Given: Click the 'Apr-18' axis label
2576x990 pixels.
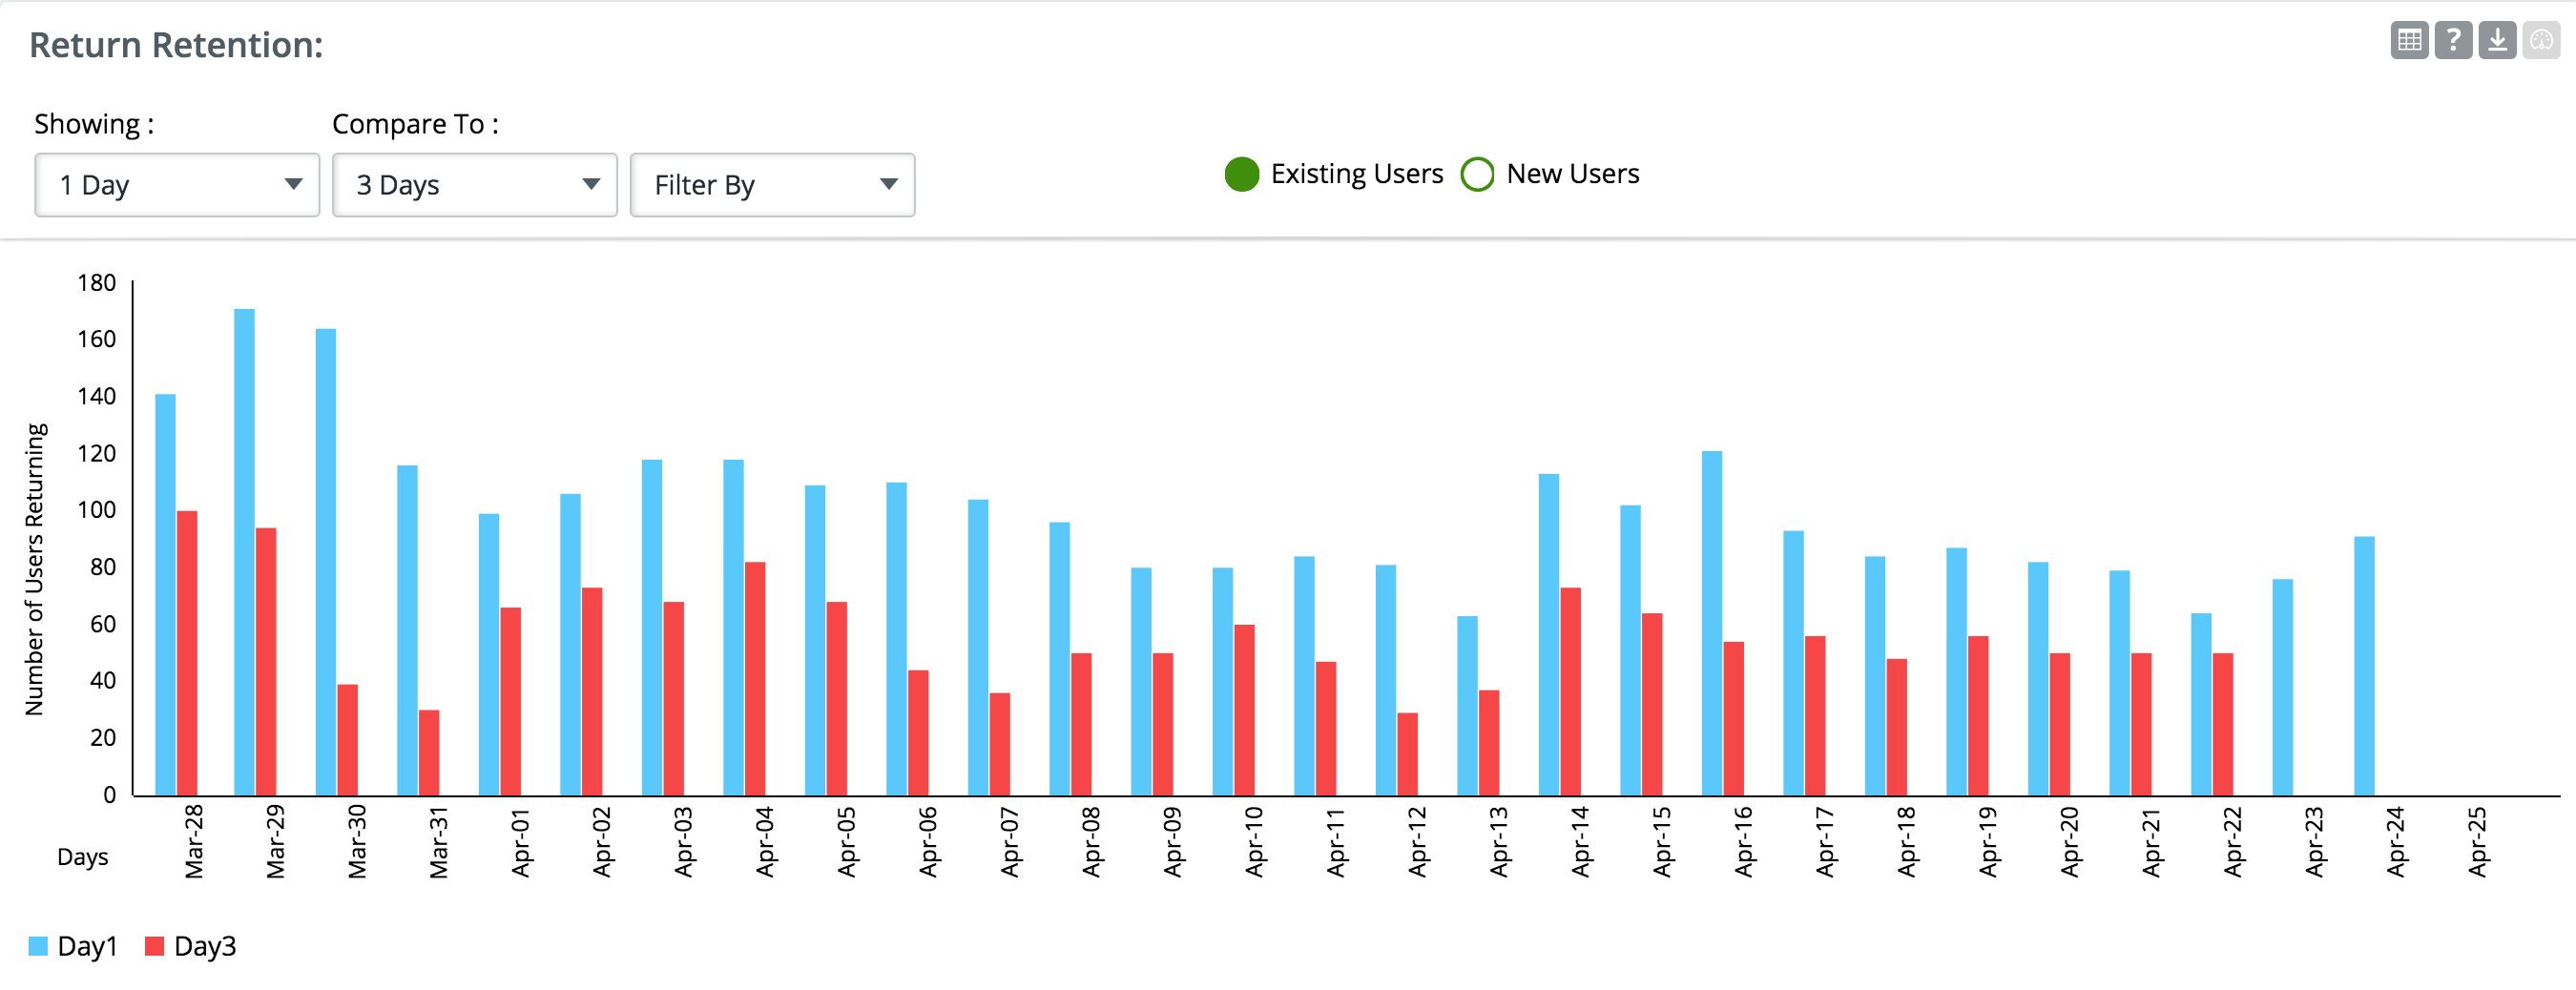Looking at the screenshot, I should pos(1906,842).
